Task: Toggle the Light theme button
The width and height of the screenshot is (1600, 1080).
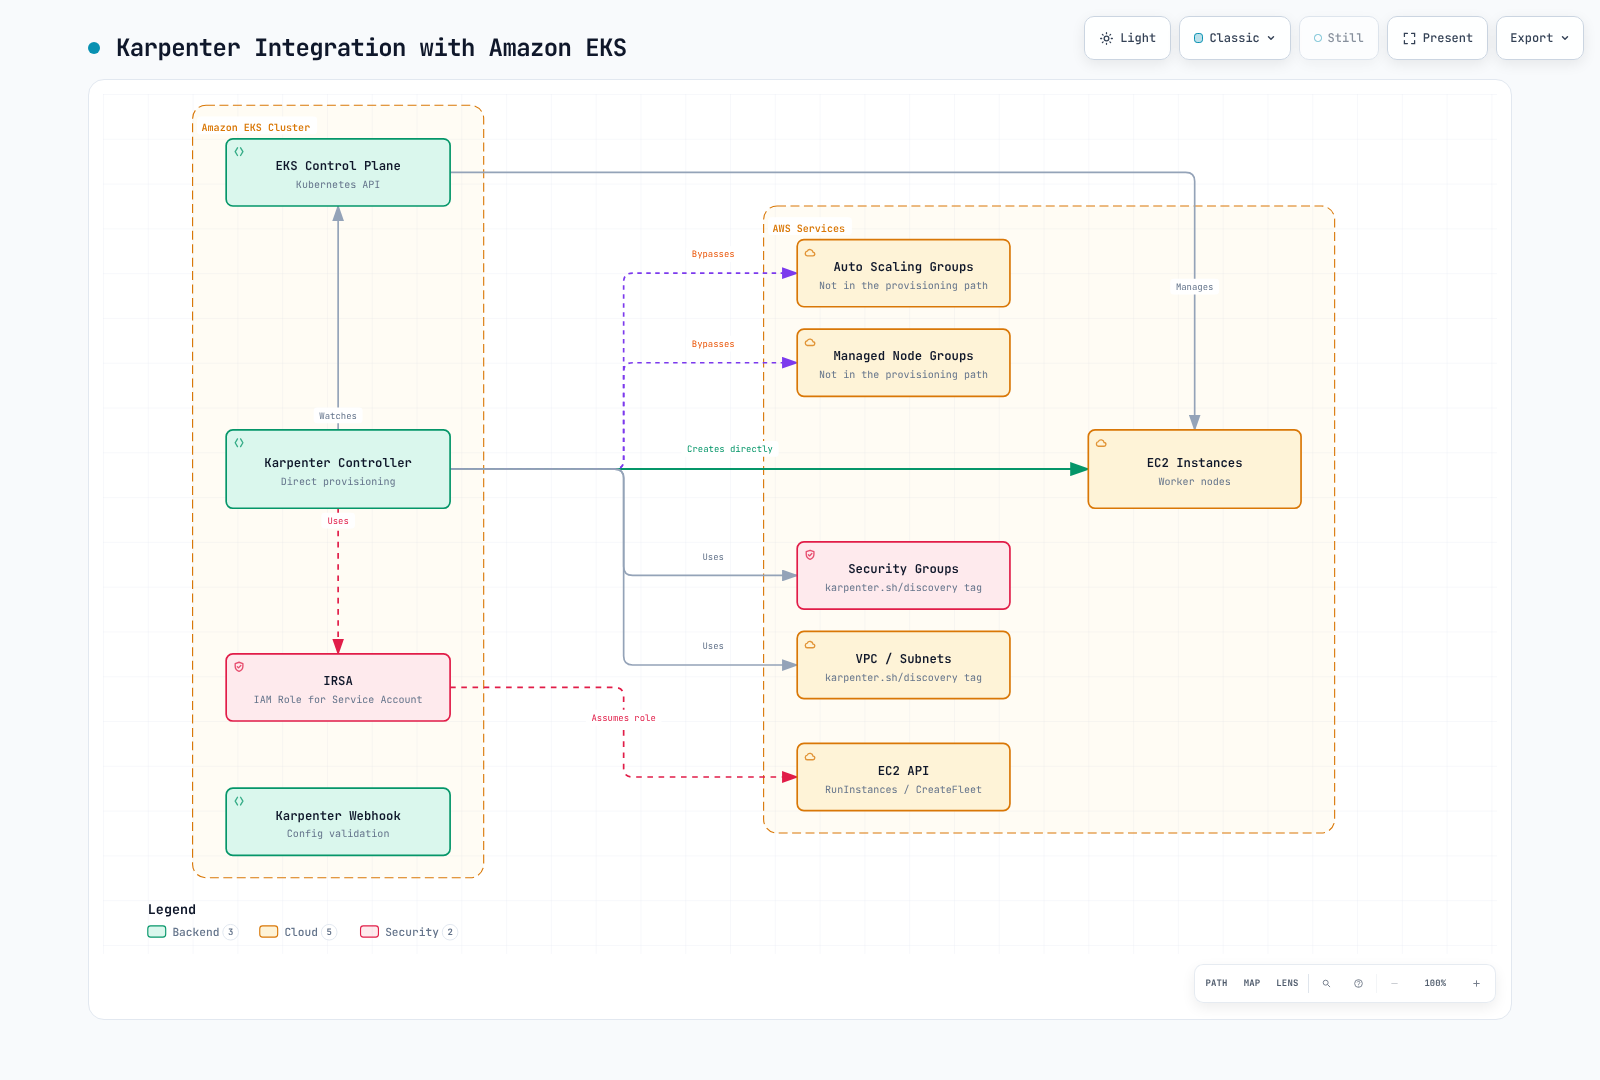Action: [1127, 38]
